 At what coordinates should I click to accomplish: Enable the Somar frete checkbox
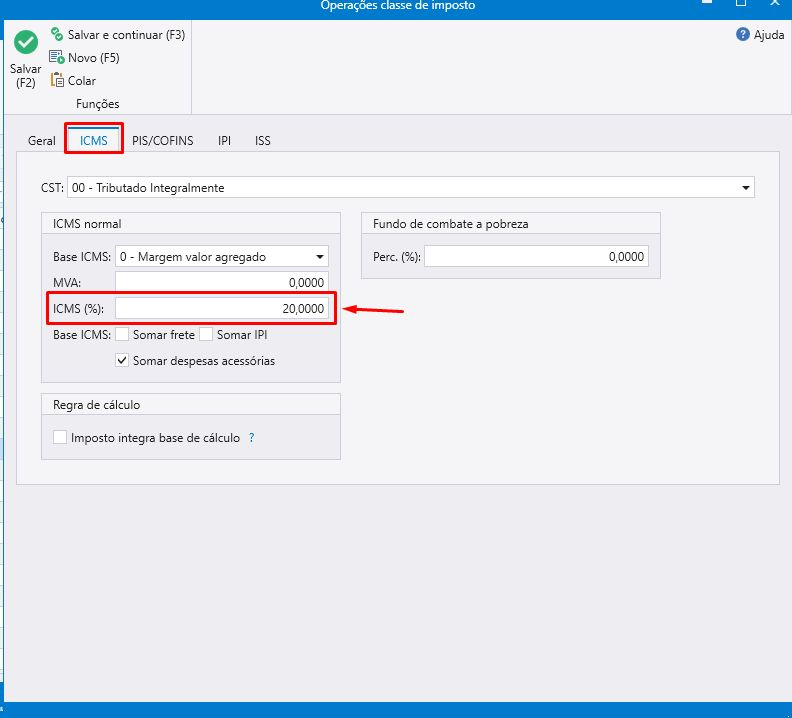click(x=123, y=335)
